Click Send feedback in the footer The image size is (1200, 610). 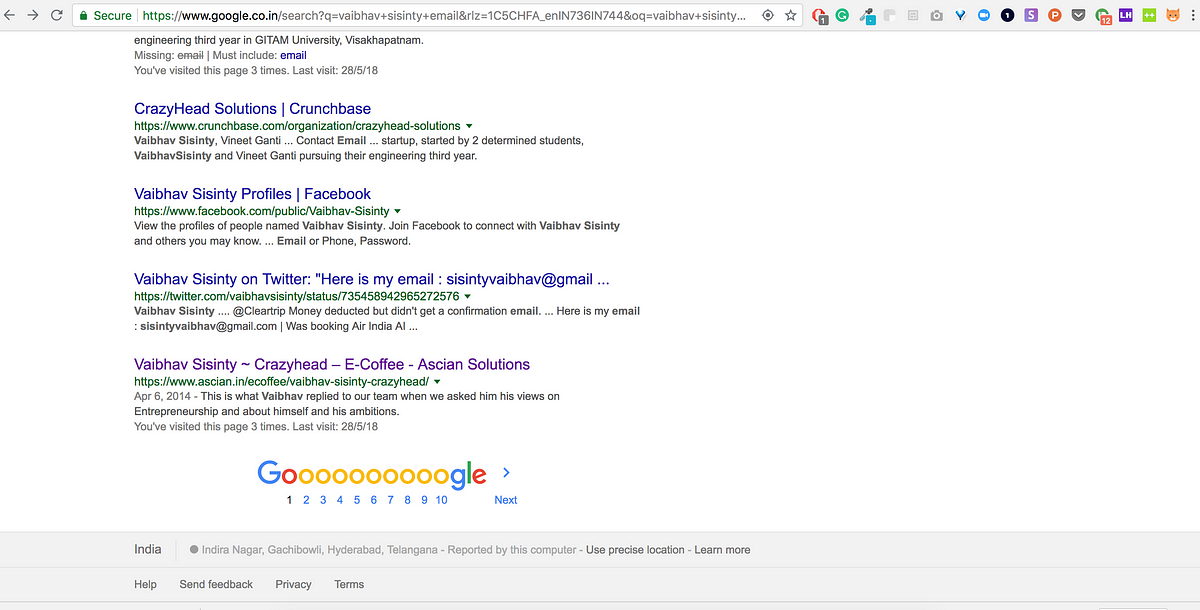click(216, 584)
